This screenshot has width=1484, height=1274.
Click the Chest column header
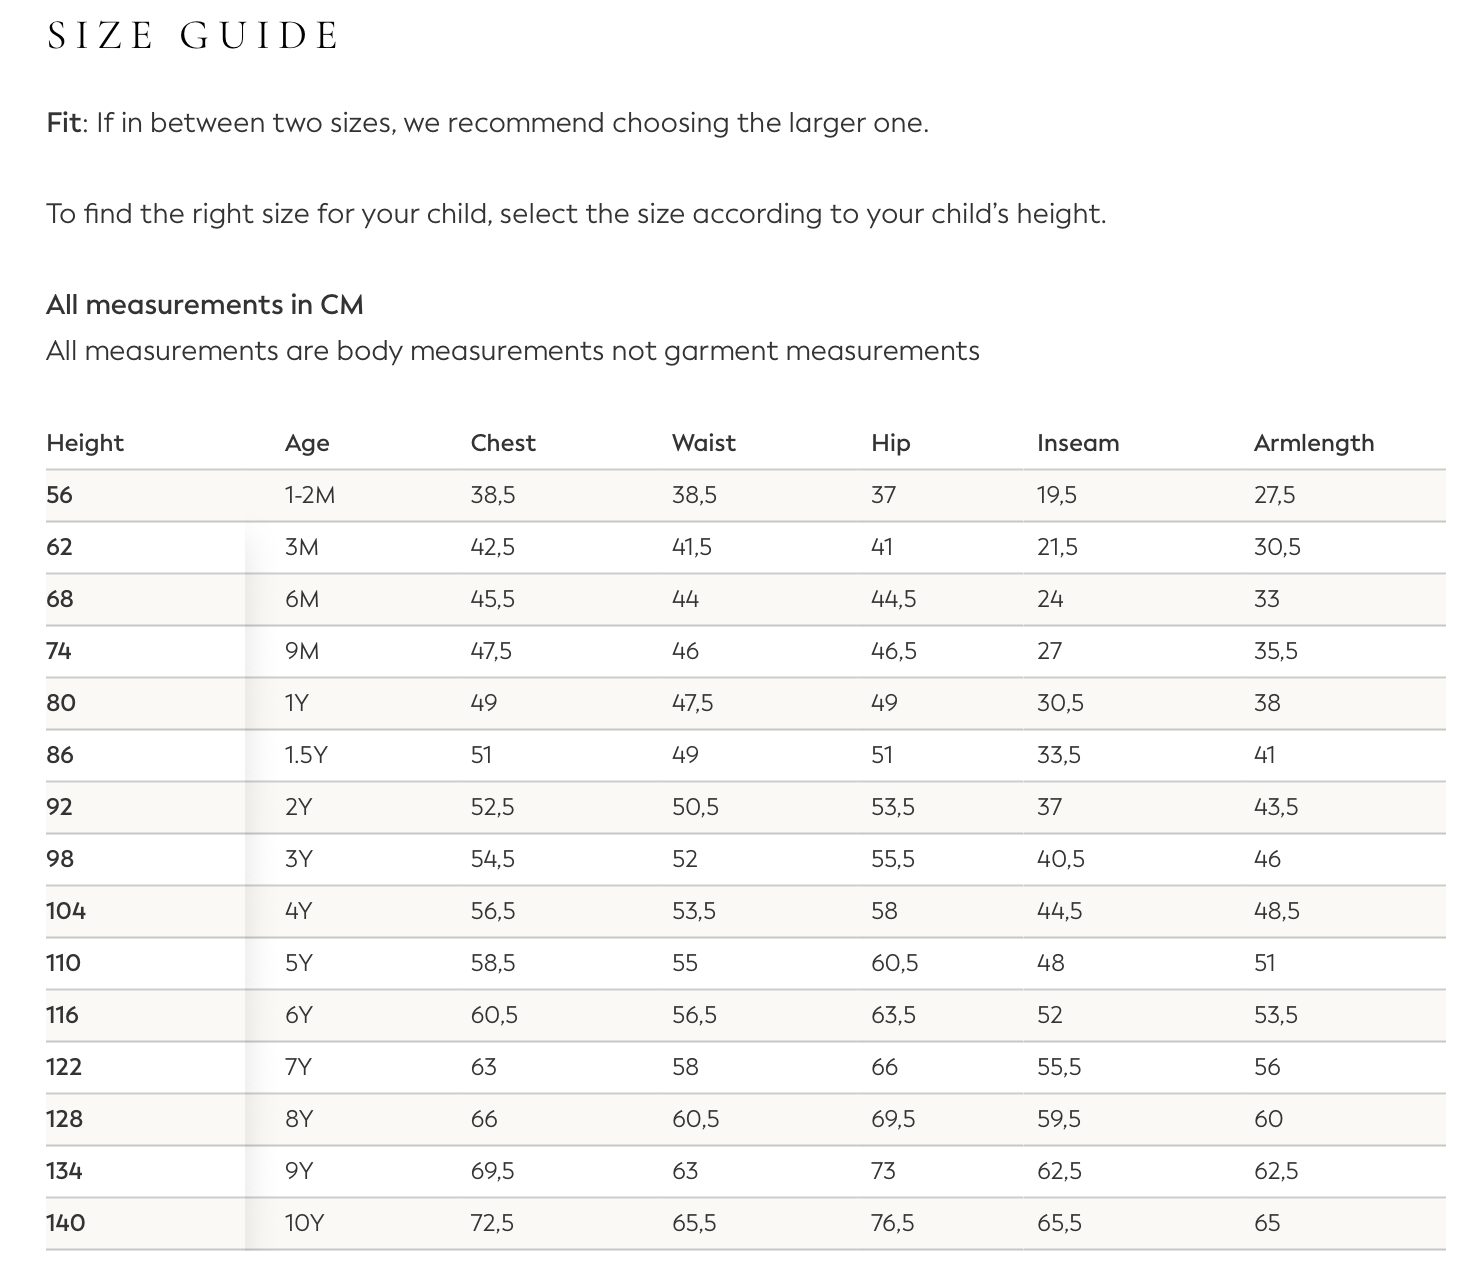503,443
